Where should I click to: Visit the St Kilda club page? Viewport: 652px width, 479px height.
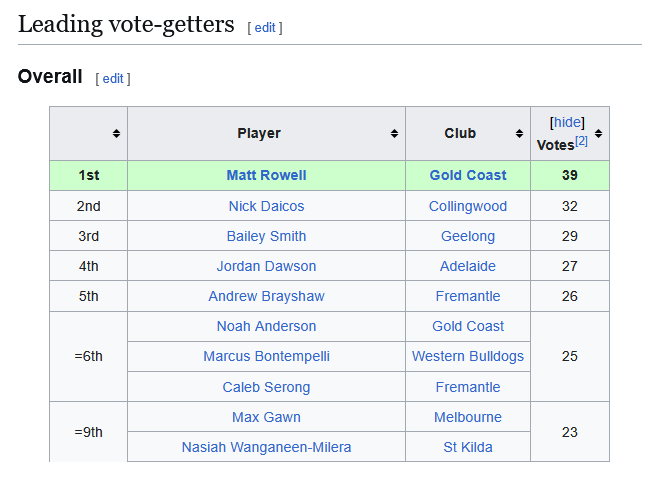point(468,447)
